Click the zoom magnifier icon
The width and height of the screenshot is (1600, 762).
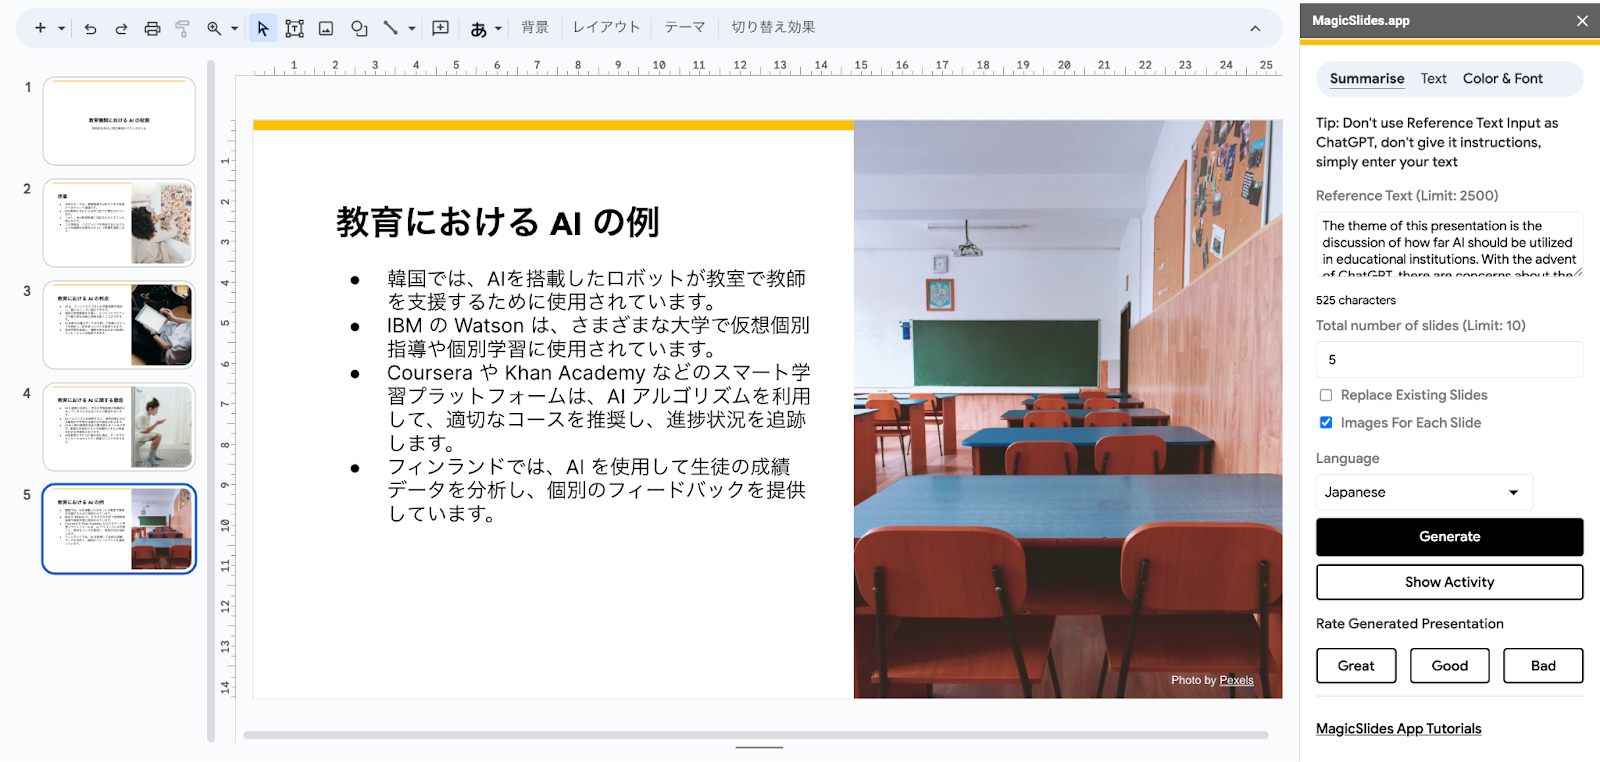(214, 29)
